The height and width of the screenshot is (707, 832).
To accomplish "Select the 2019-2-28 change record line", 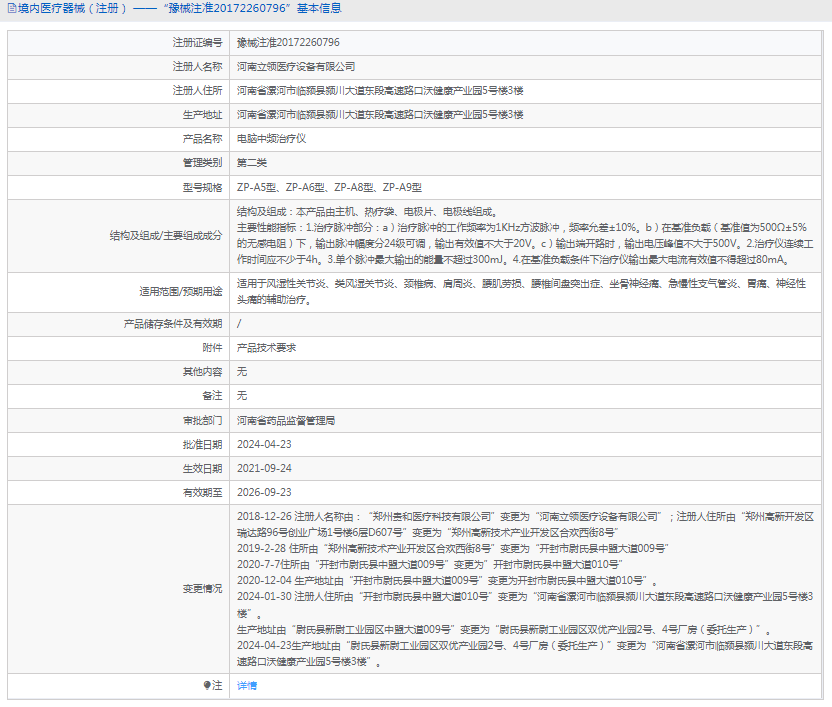I will click(453, 548).
